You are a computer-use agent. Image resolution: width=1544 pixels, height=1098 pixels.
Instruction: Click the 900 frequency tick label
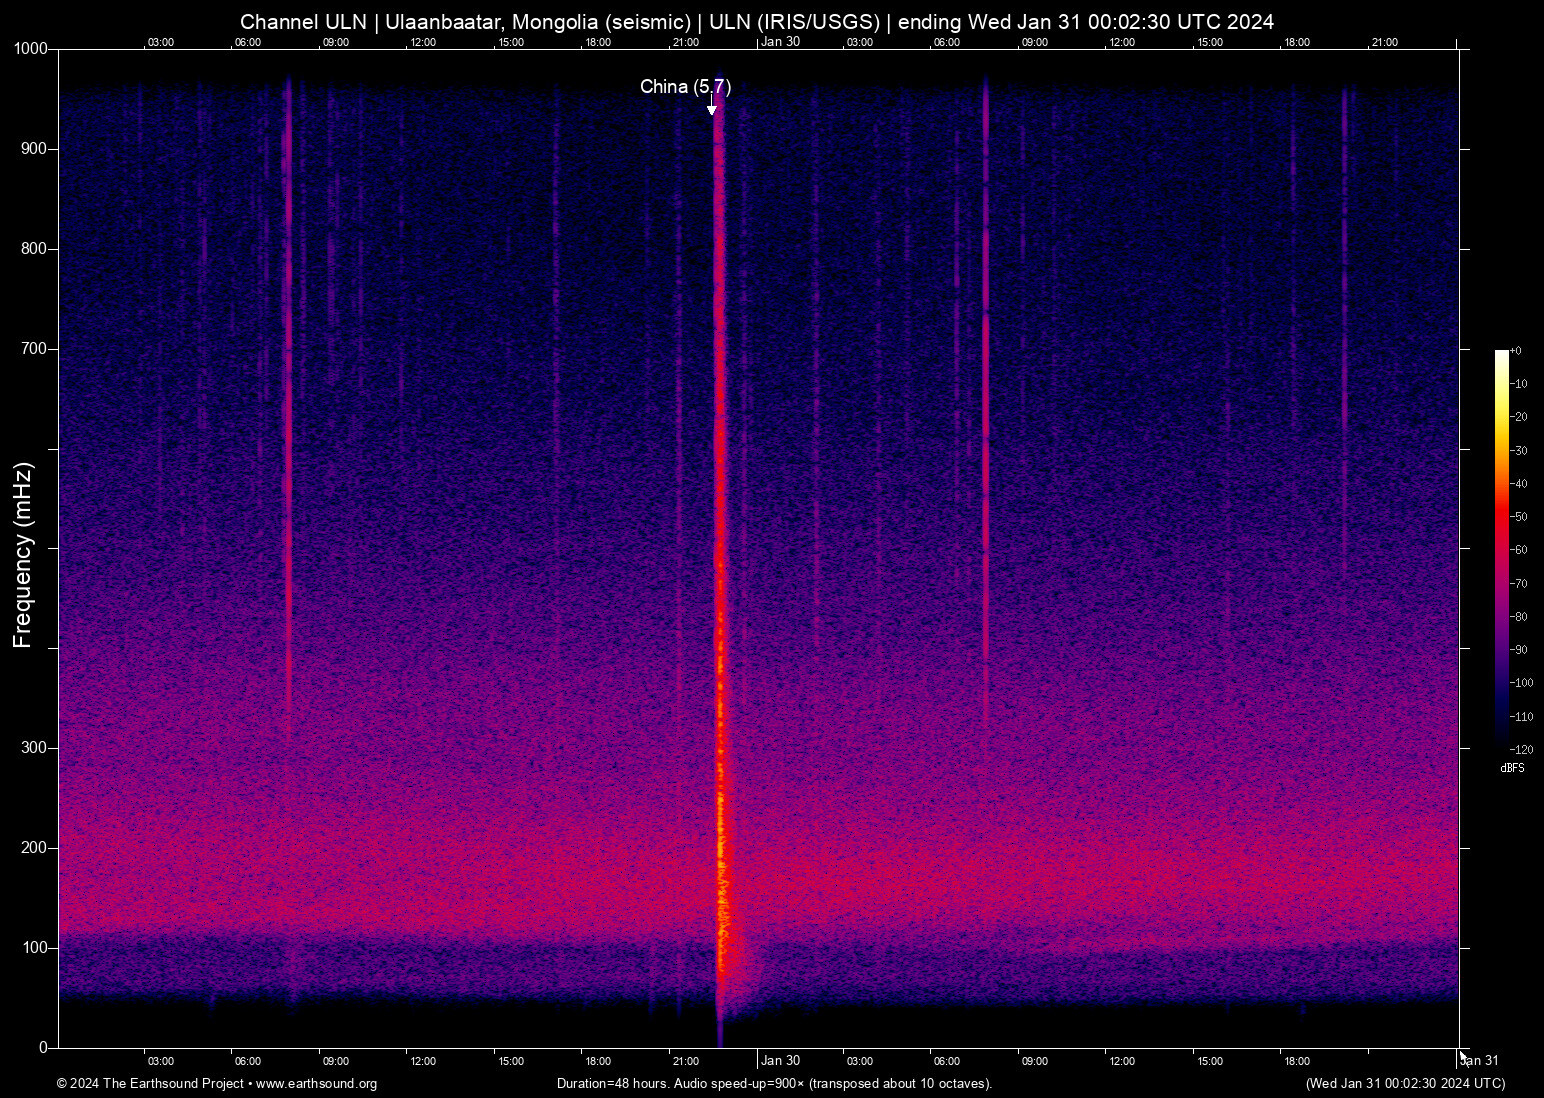34,148
